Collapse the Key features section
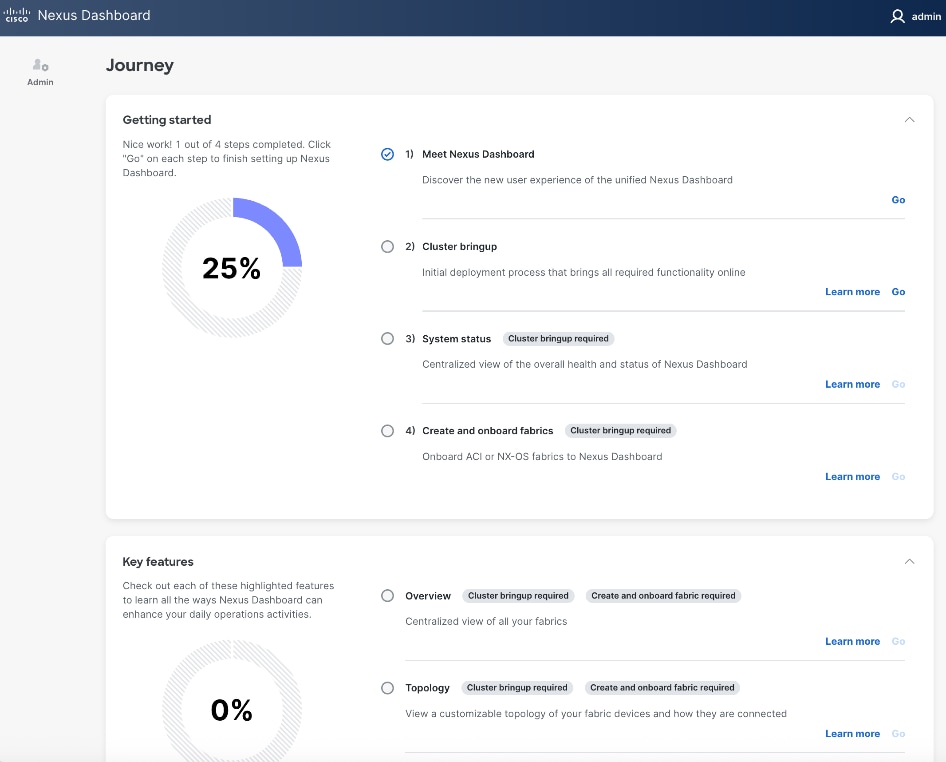 point(910,561)
